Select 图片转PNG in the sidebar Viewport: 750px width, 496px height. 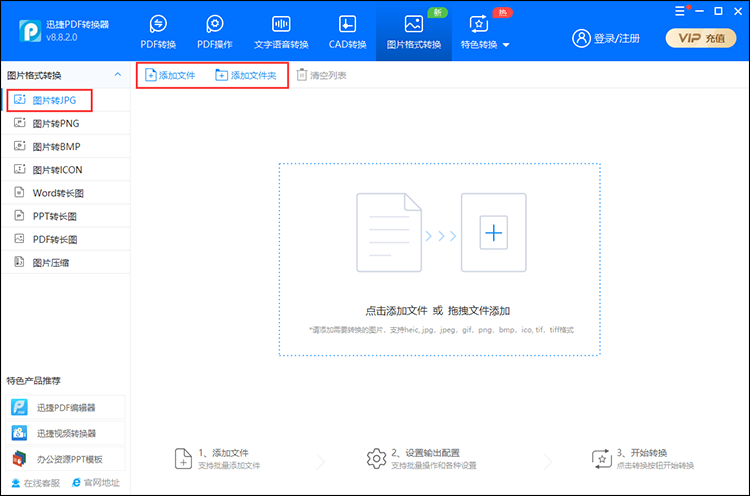tap(66, 123)
